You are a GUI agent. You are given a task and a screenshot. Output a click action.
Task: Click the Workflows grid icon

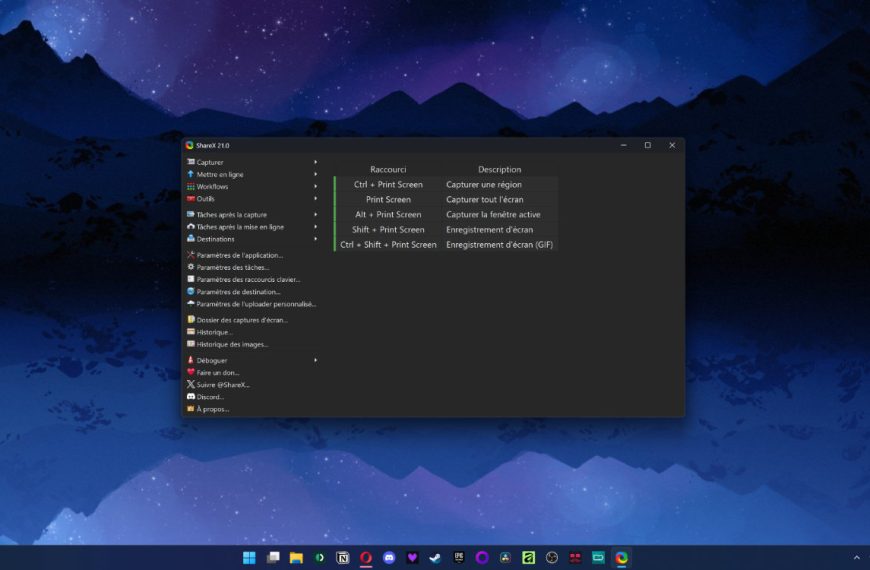point(191,186)
